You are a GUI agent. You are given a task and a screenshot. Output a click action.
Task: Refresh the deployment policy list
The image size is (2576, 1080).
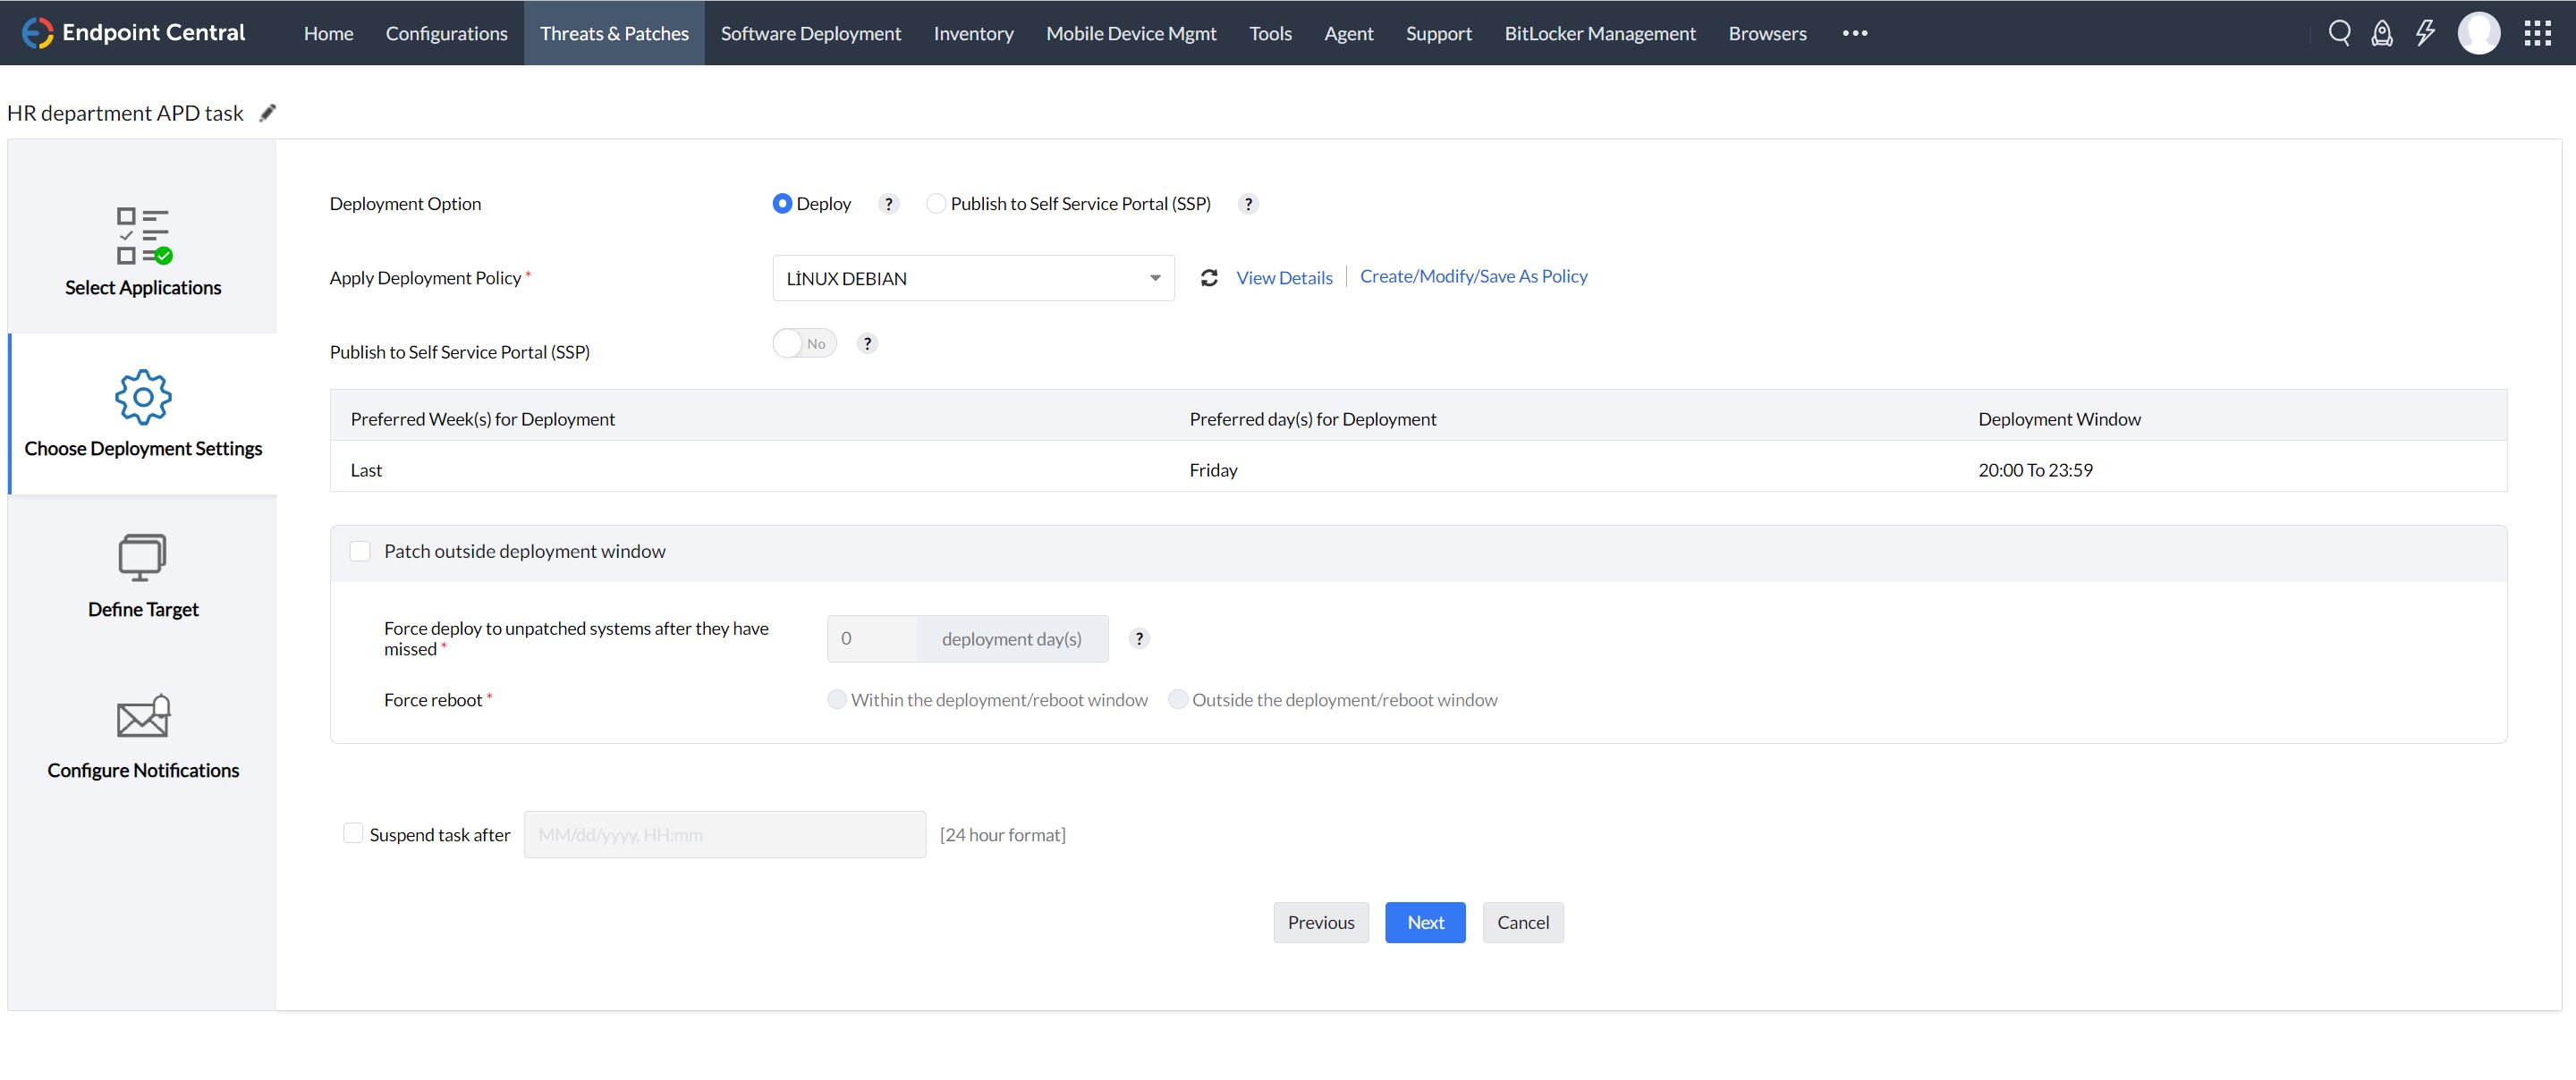point(1209,278)
